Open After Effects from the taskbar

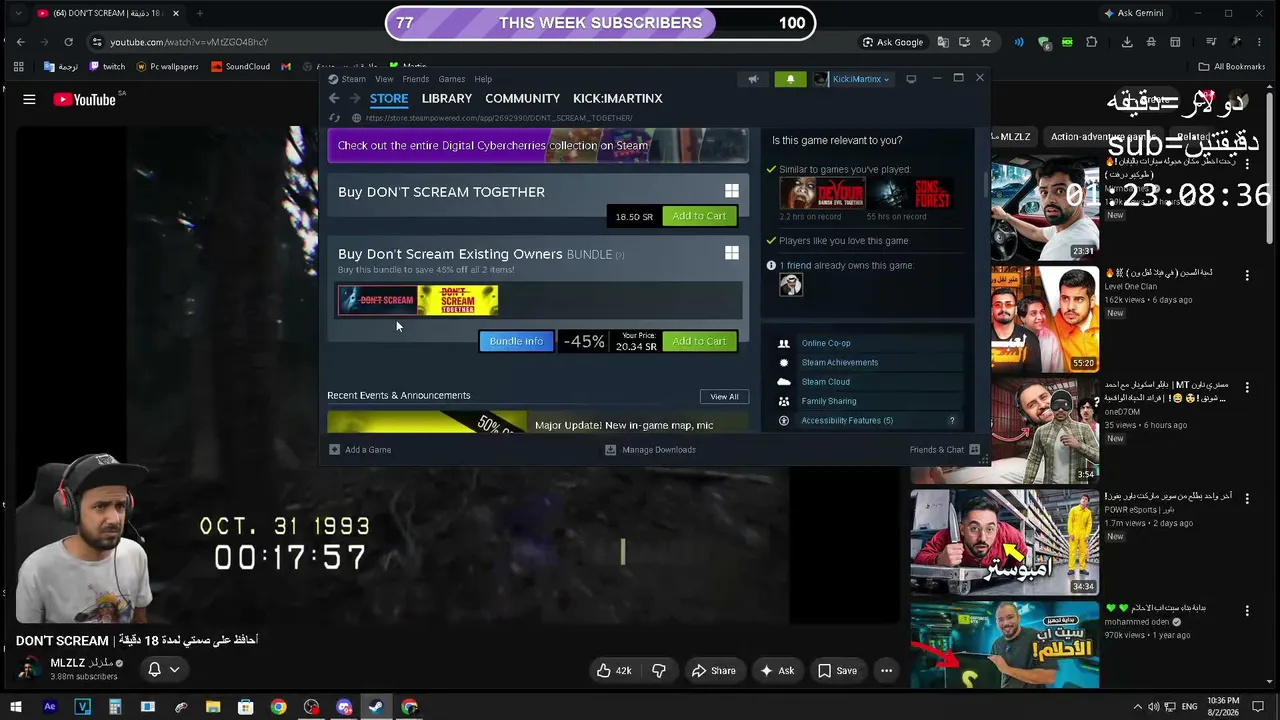50,707
